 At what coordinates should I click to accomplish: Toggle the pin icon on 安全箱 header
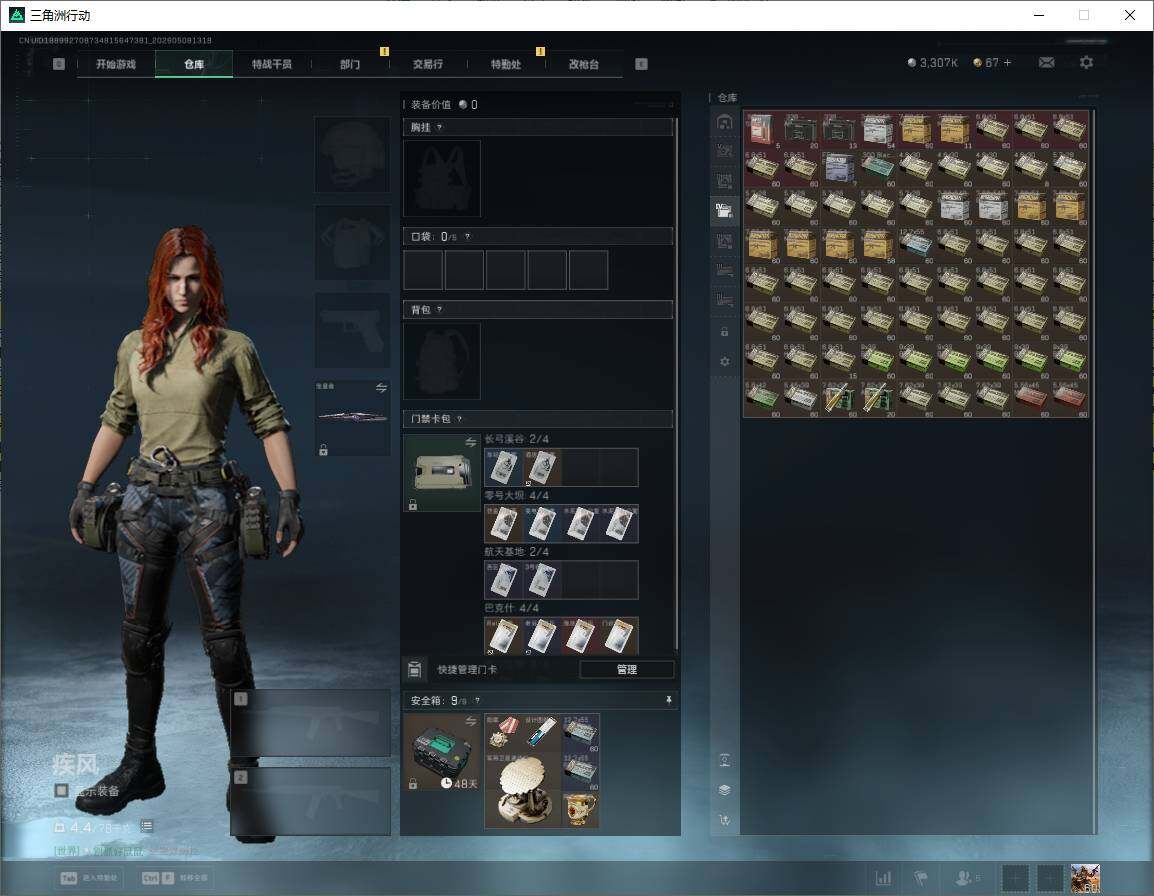(668, 700)
